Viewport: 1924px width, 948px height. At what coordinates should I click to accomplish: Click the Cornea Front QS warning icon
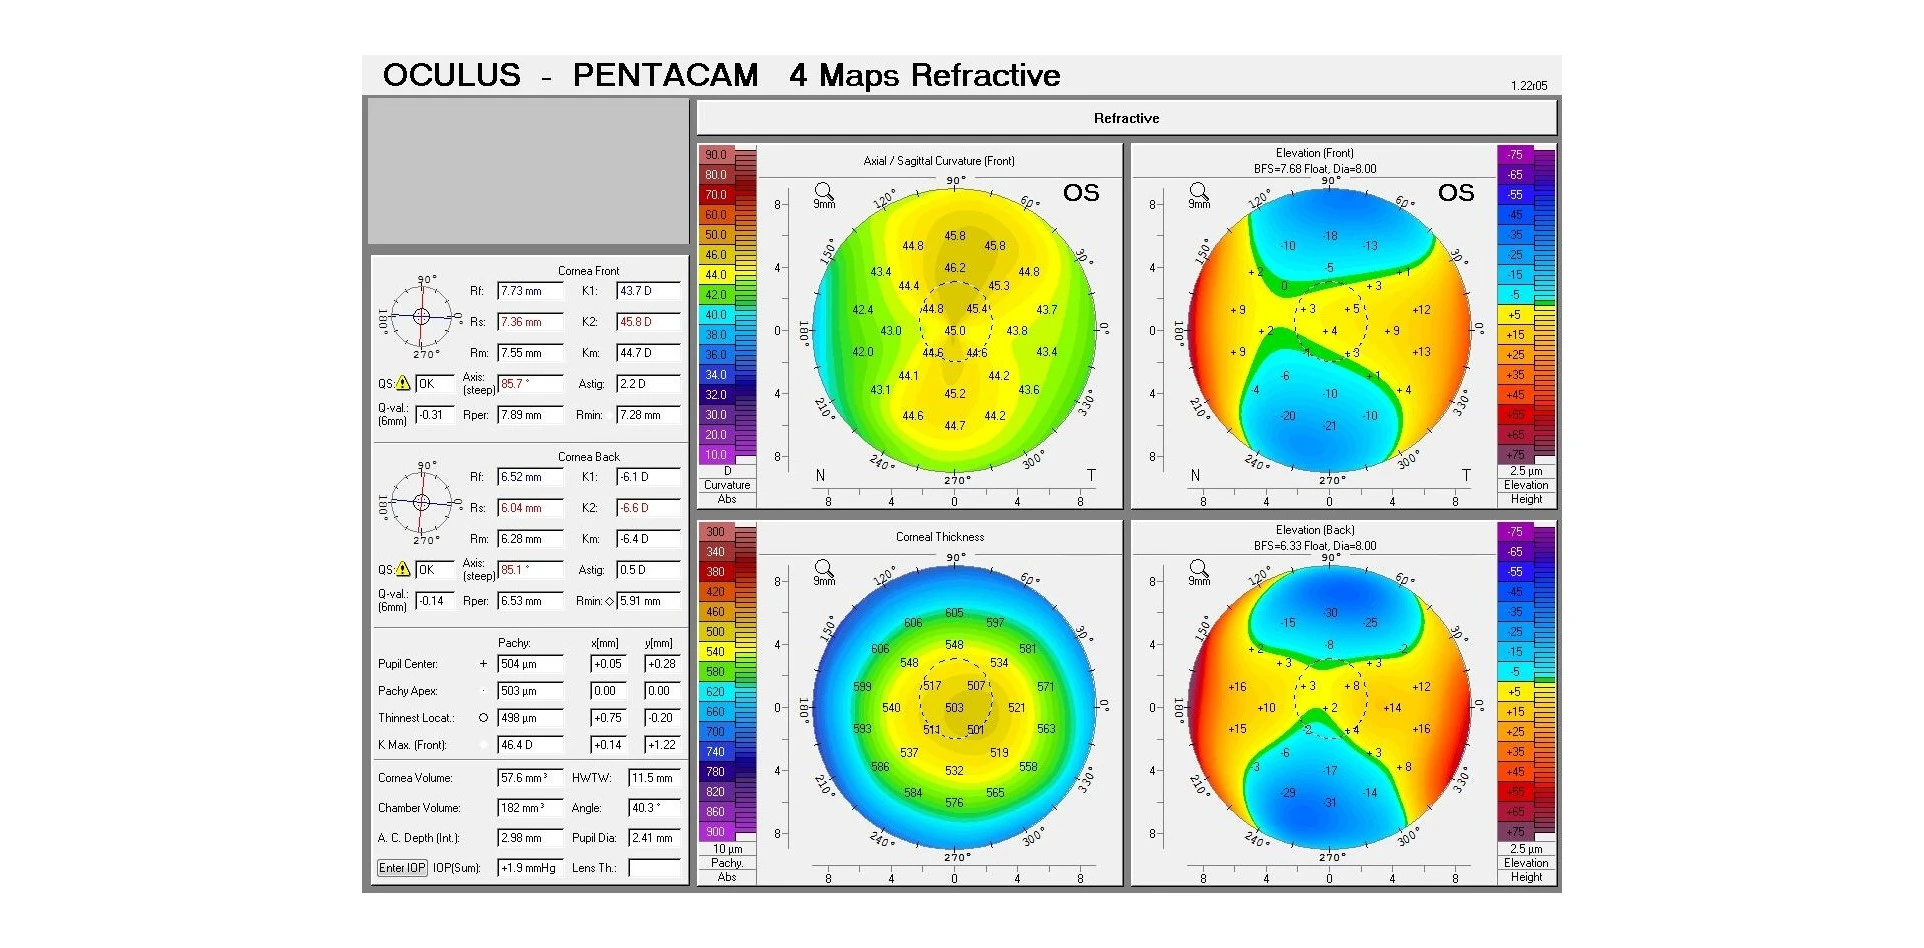pos(403,383)
